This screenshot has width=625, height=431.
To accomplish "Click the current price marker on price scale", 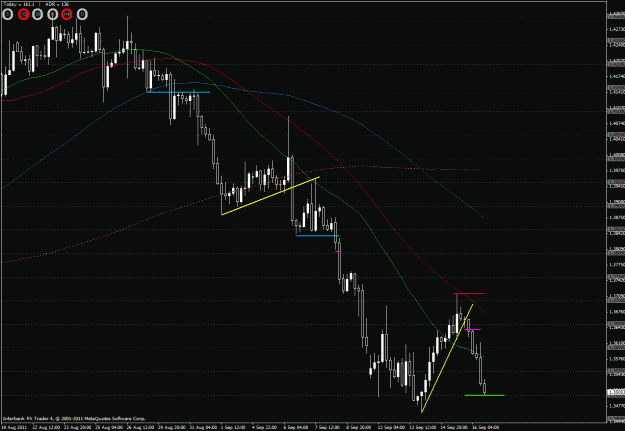I will click(616, 393).
